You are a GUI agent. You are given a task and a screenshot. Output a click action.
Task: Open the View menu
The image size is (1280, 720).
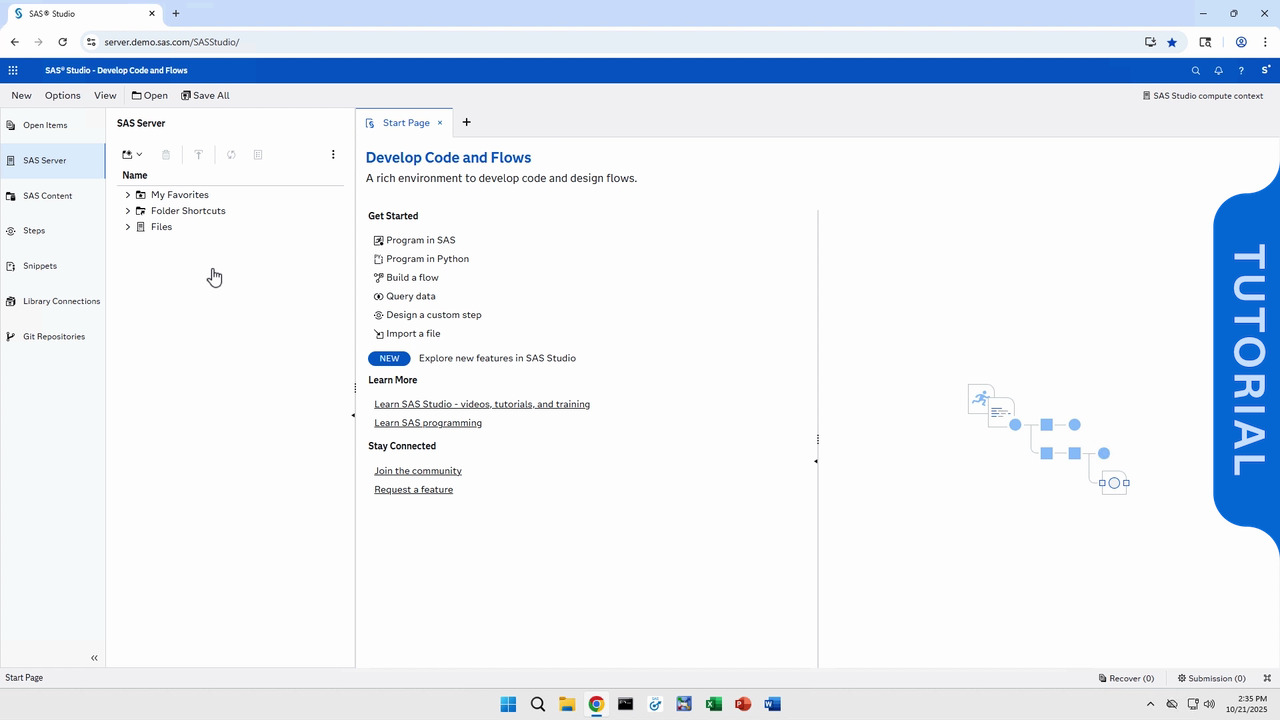coord(105,96)
